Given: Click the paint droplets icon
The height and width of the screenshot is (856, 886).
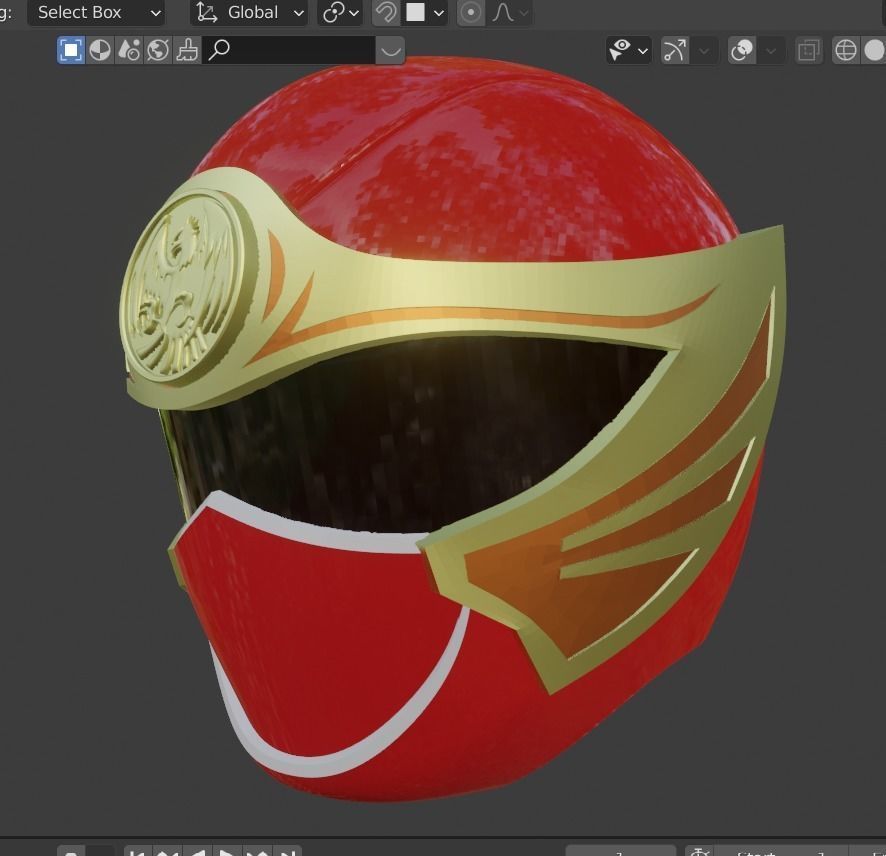Looking at the screenshot, I should 129,50.
